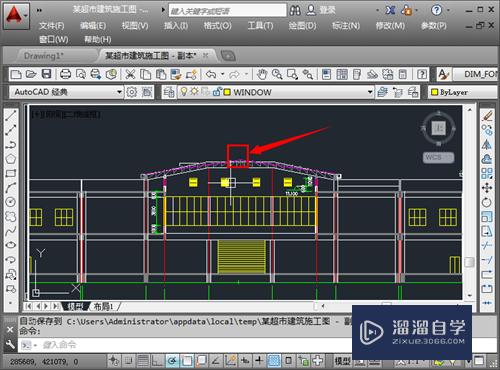Expand the Undo history arrow
This screenshot has height=370, width=500.
tap(222, 74)
